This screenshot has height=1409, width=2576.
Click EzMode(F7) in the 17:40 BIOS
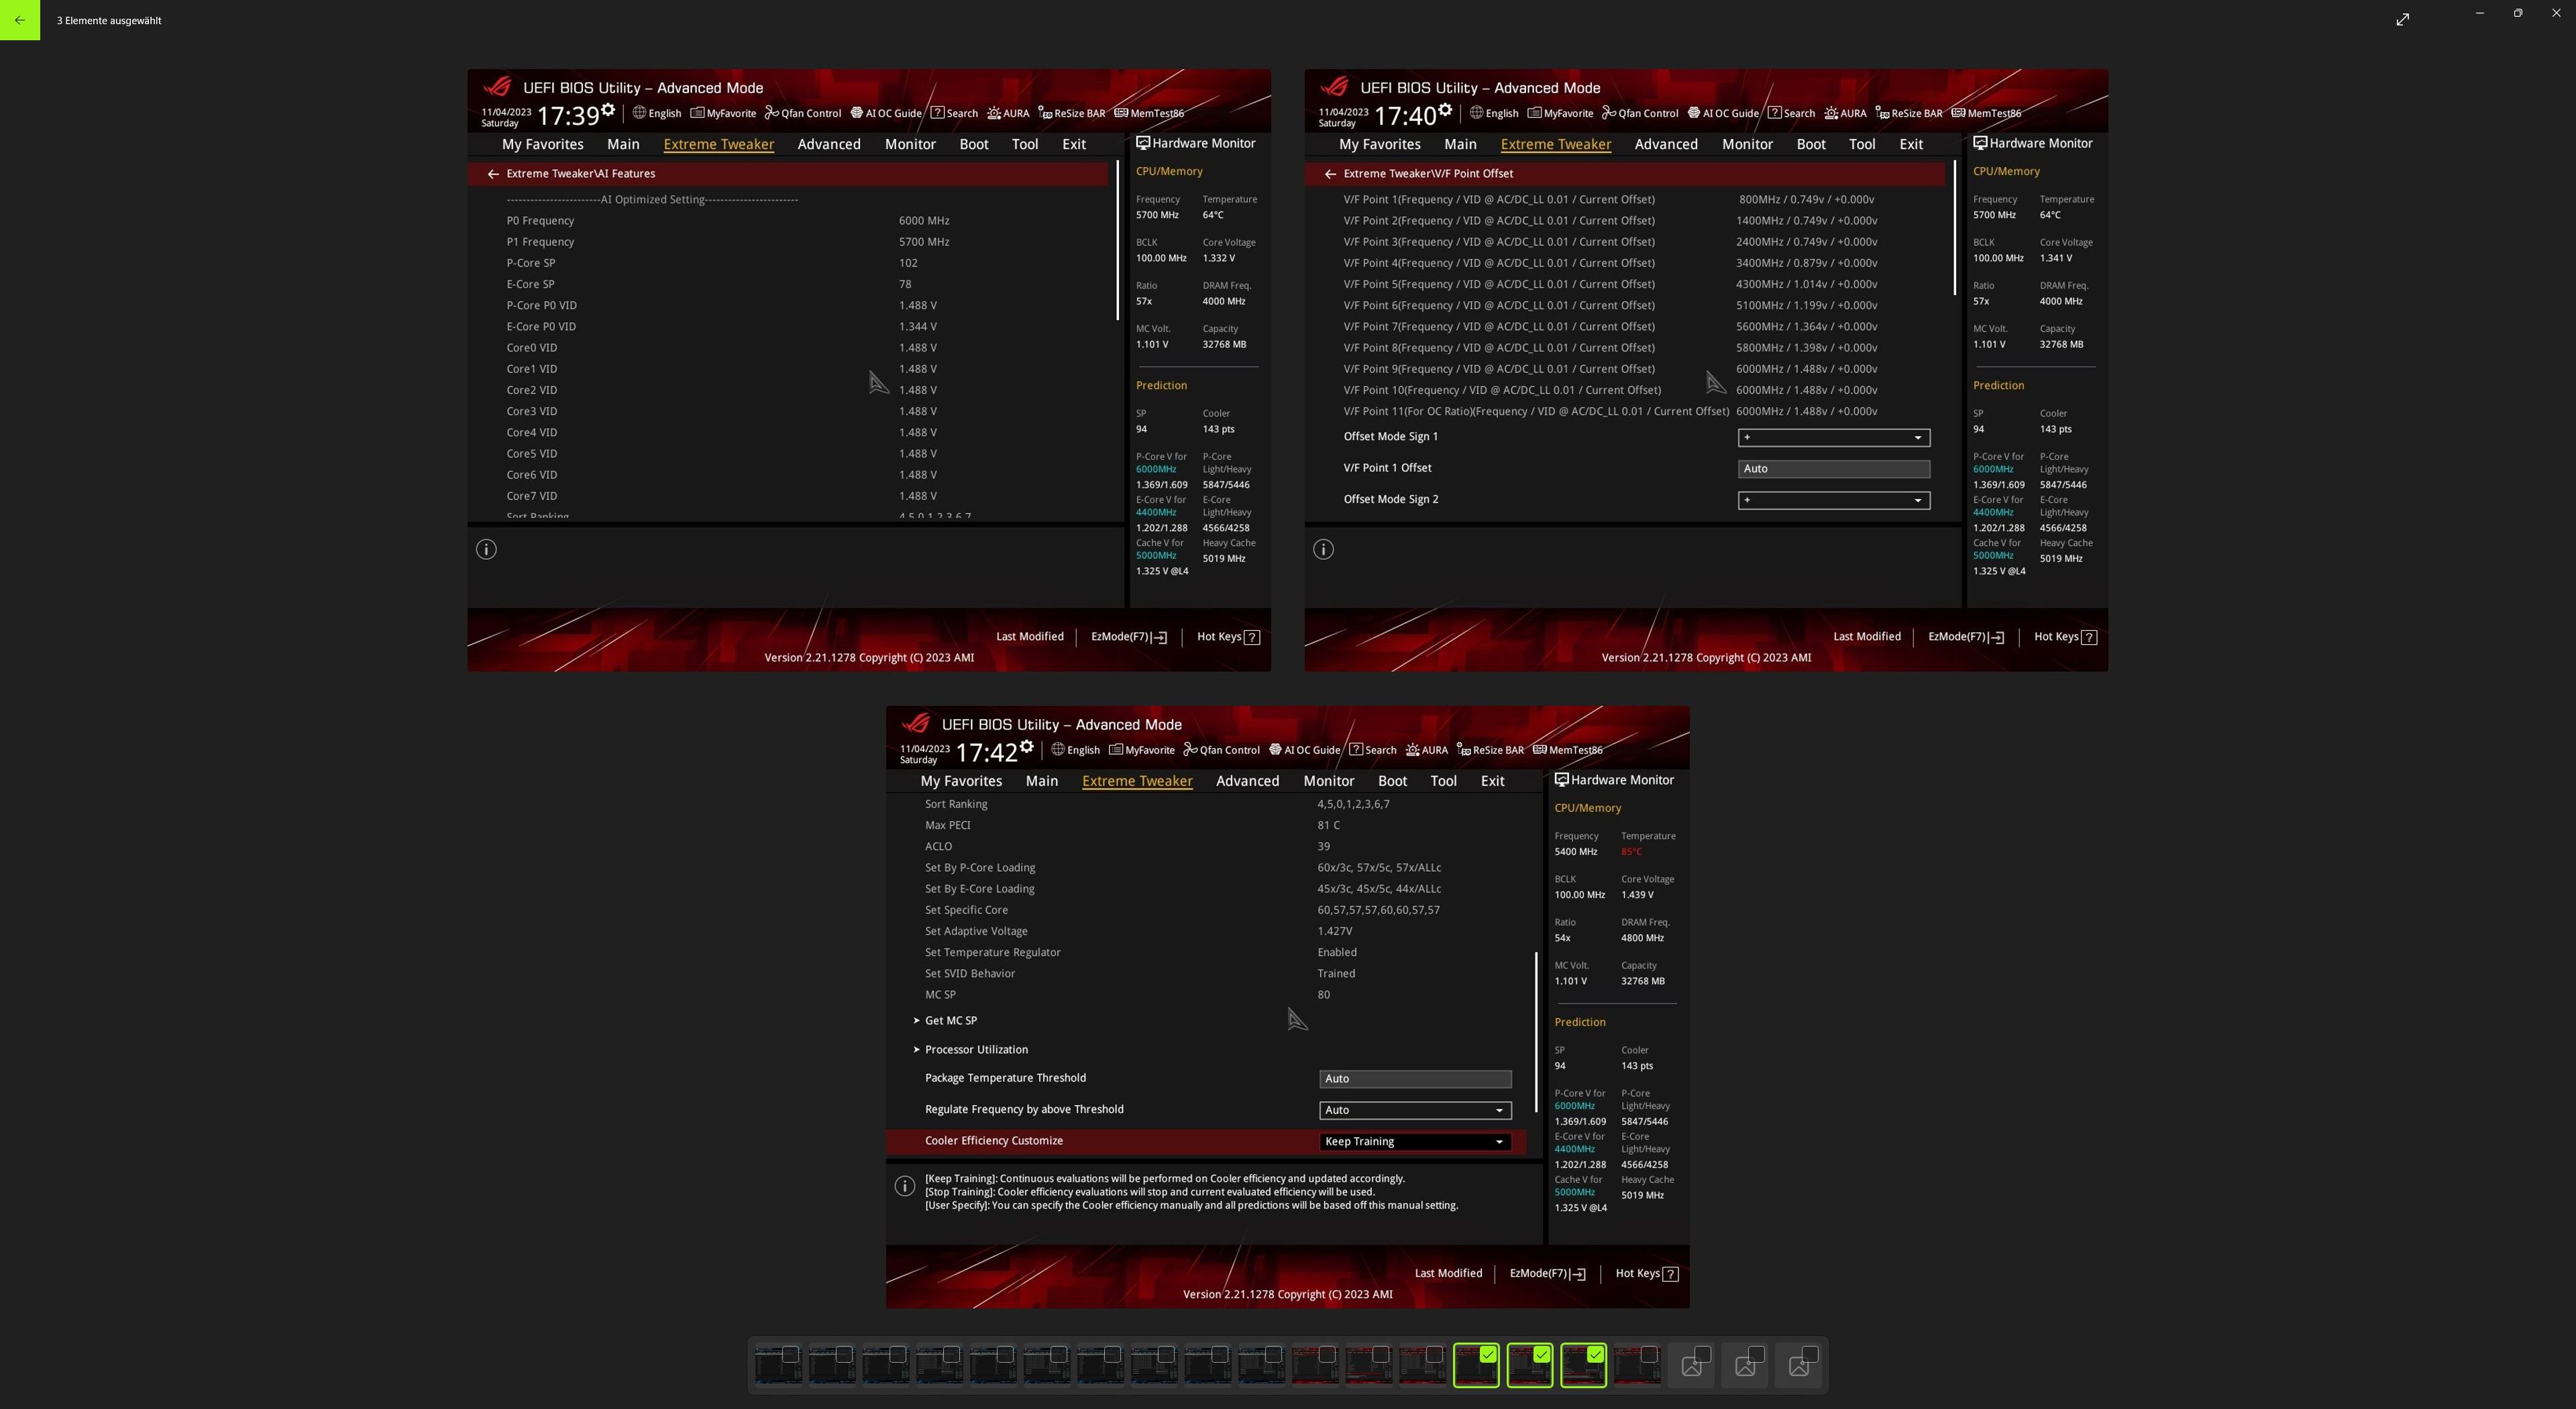[x=1966, y=637]
